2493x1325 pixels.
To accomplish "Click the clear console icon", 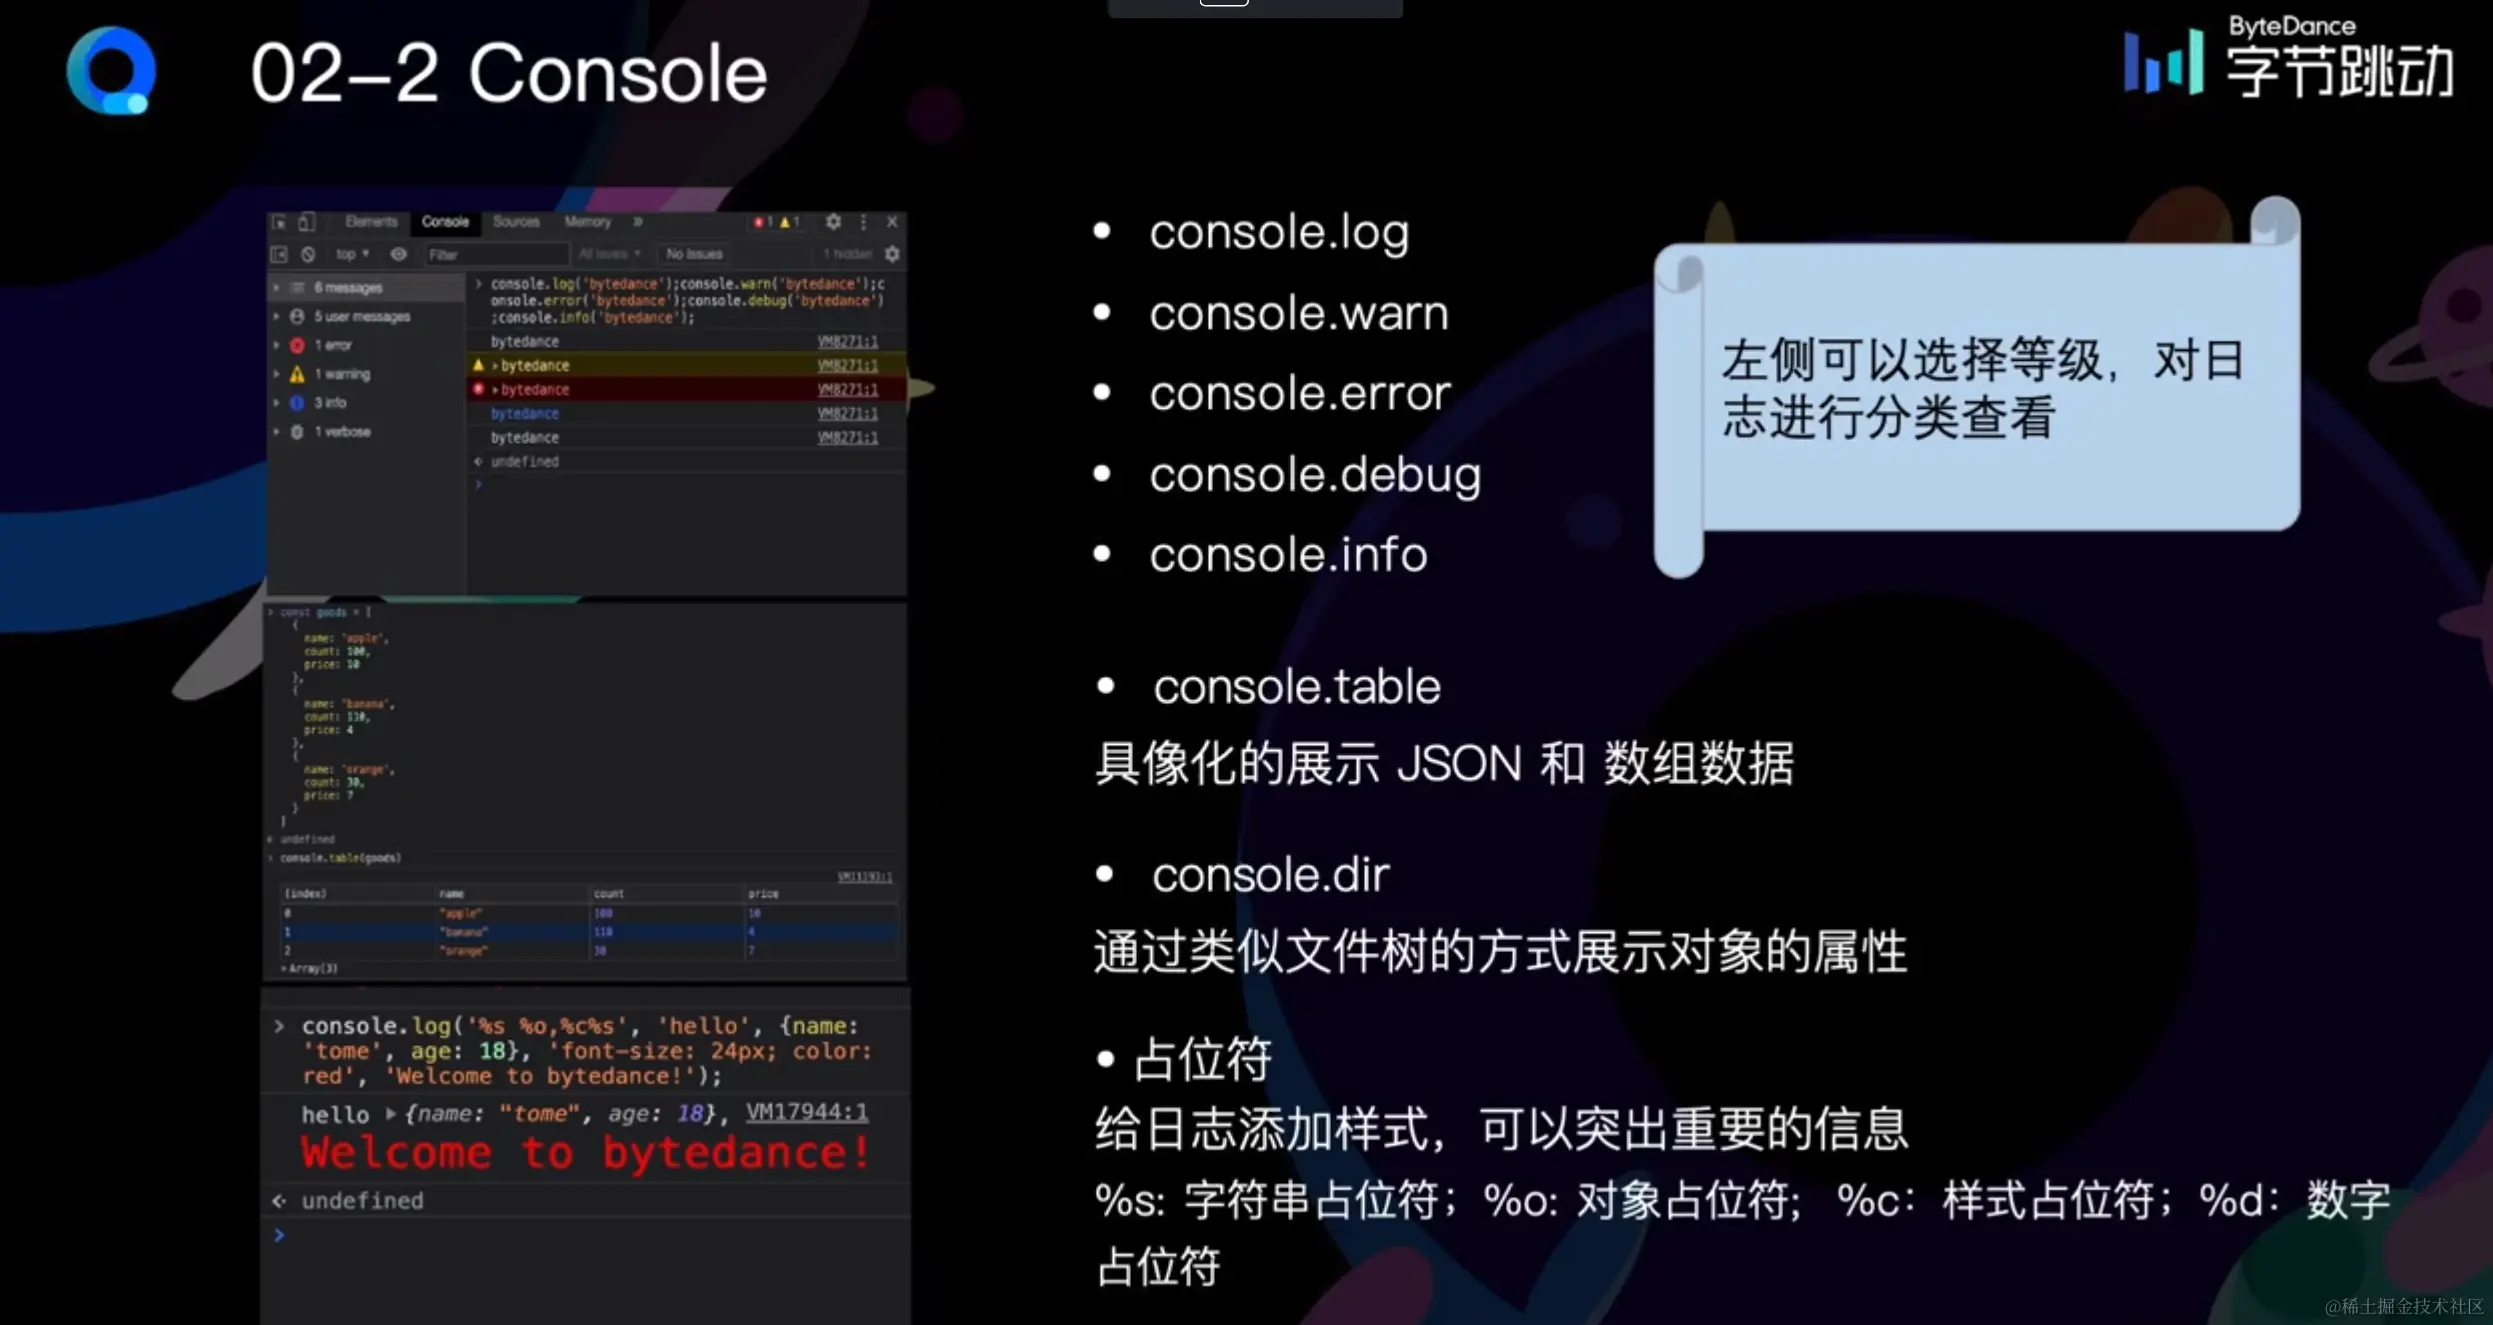I will point(308,254).
